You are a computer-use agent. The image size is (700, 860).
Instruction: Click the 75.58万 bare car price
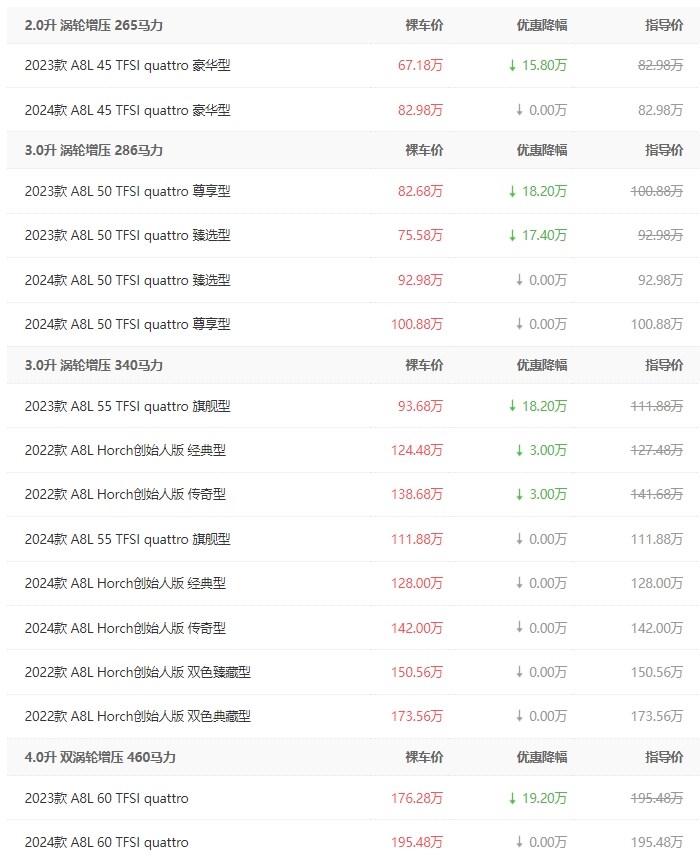[x=420, y=235]
